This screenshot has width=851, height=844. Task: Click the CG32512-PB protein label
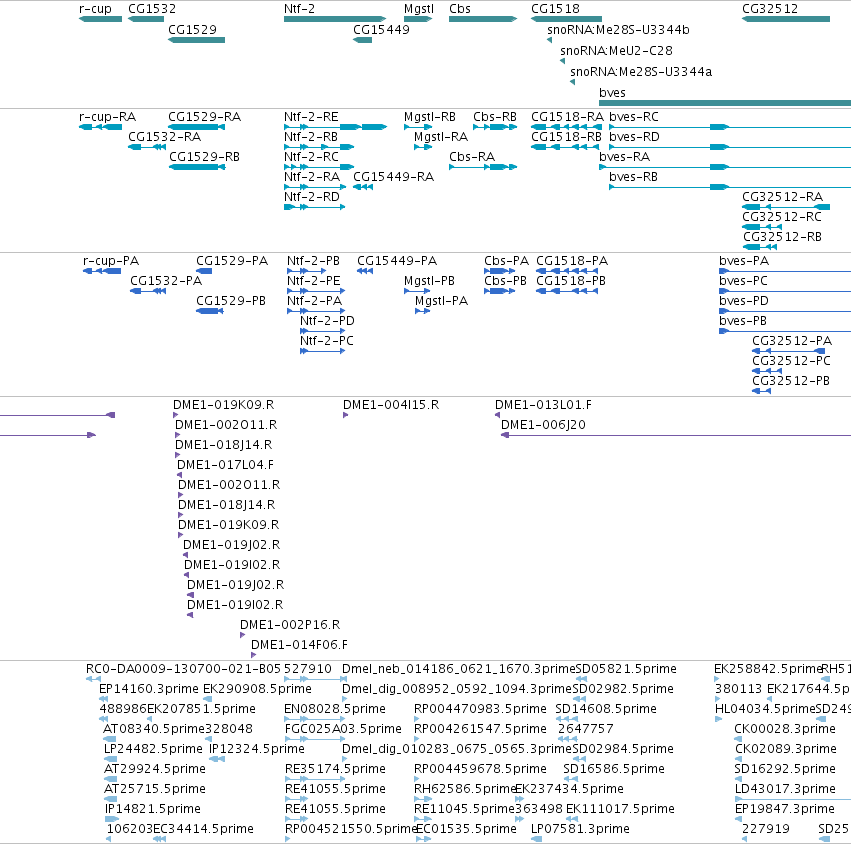[791, 380]
